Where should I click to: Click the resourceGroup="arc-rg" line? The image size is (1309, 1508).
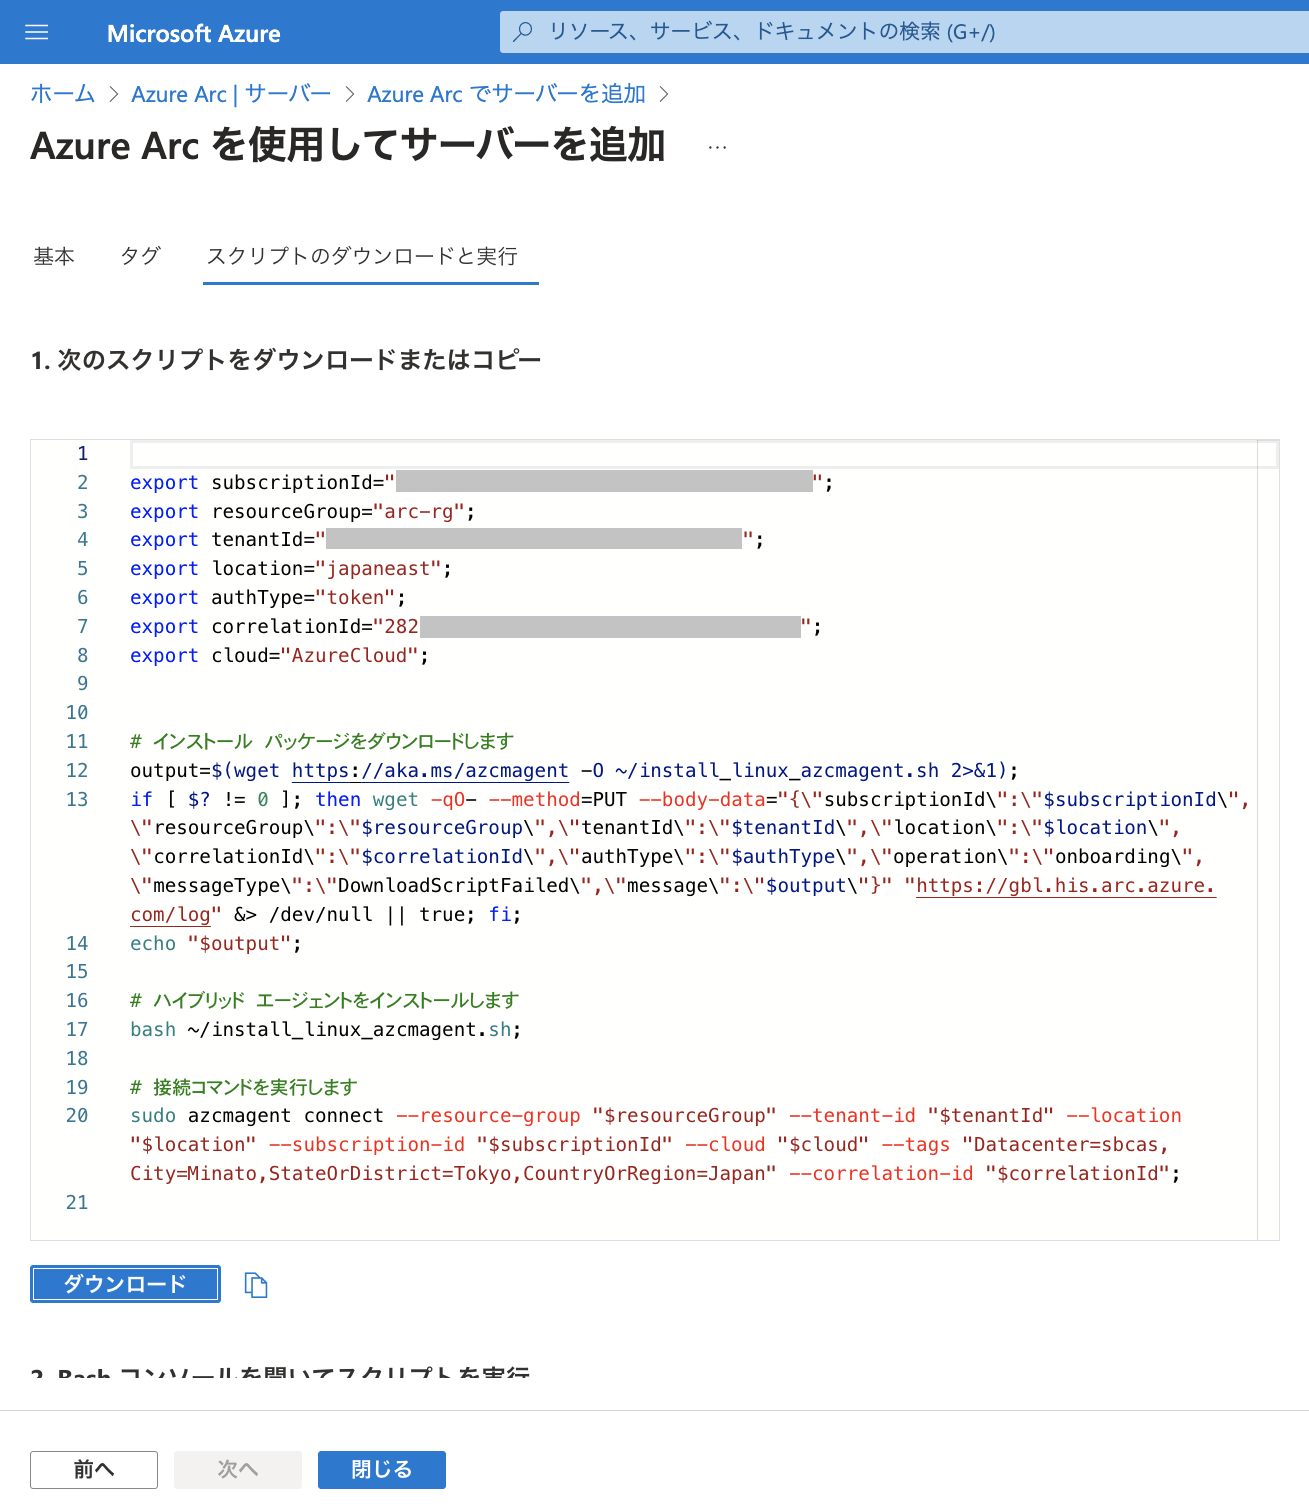(x=303, y=512)
